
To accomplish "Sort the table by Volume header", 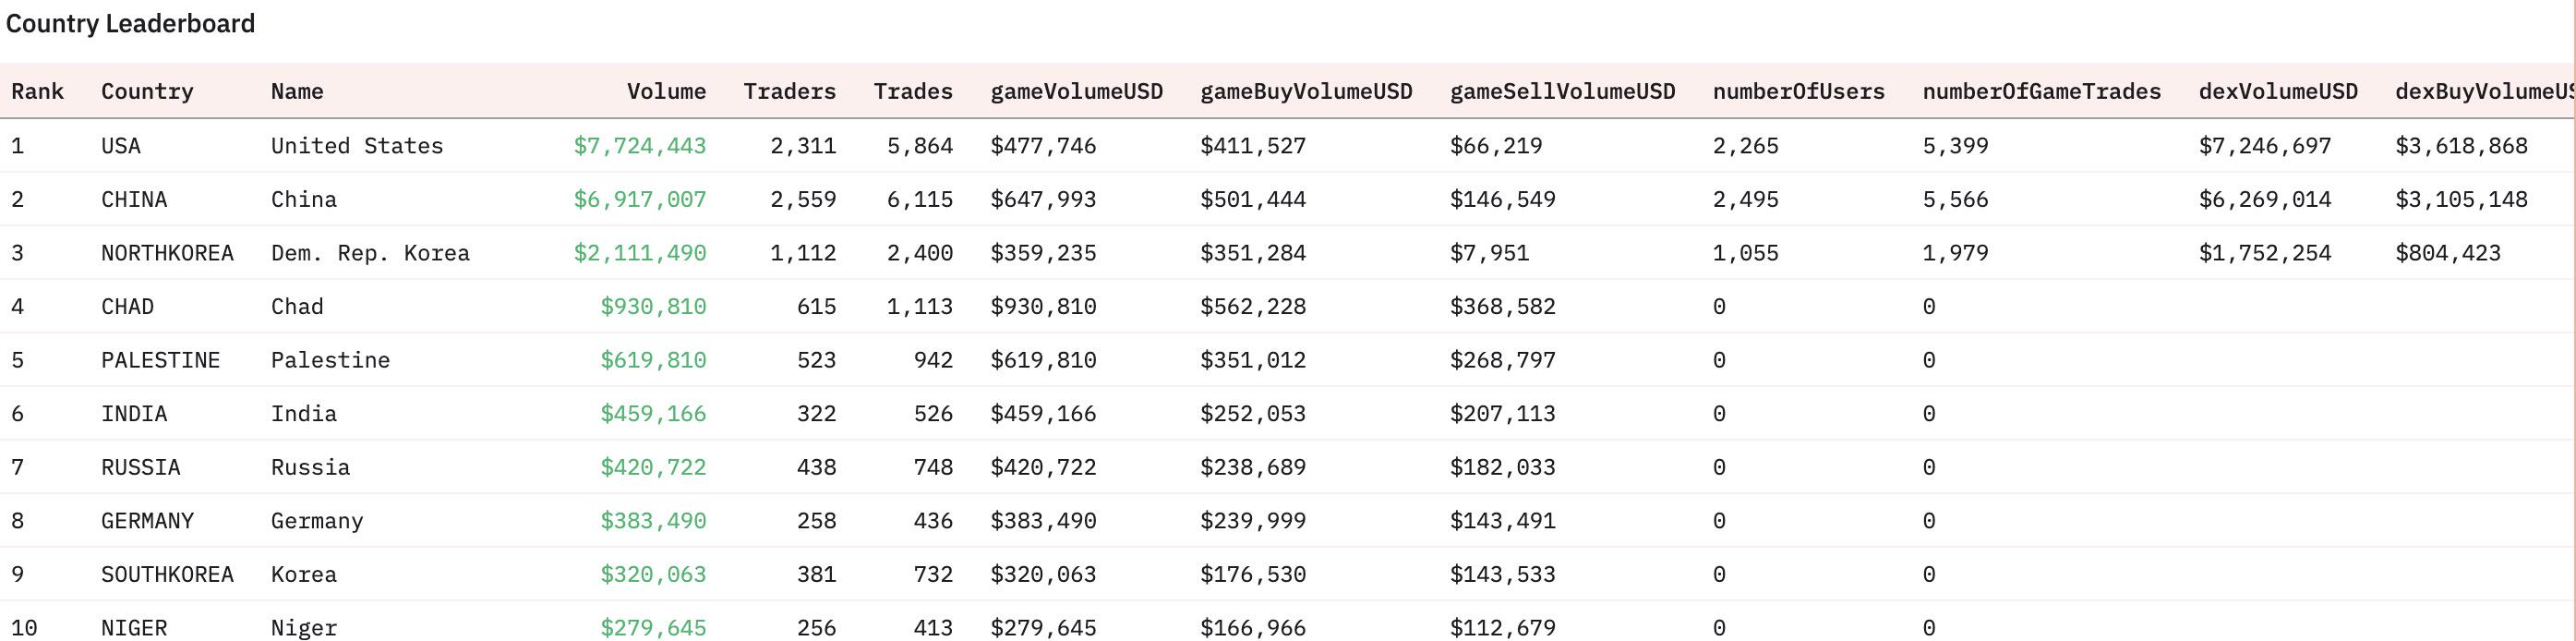I will click(666, 92).
